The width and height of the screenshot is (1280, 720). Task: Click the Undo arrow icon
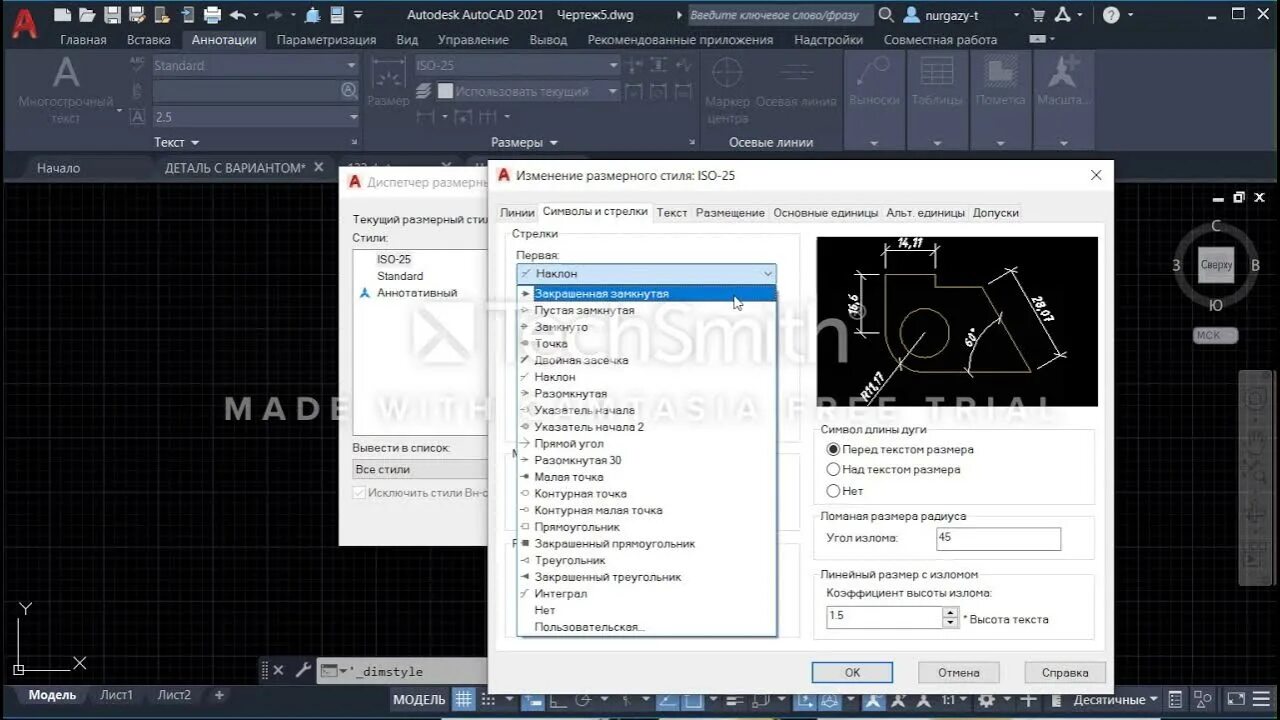[237, 15]
